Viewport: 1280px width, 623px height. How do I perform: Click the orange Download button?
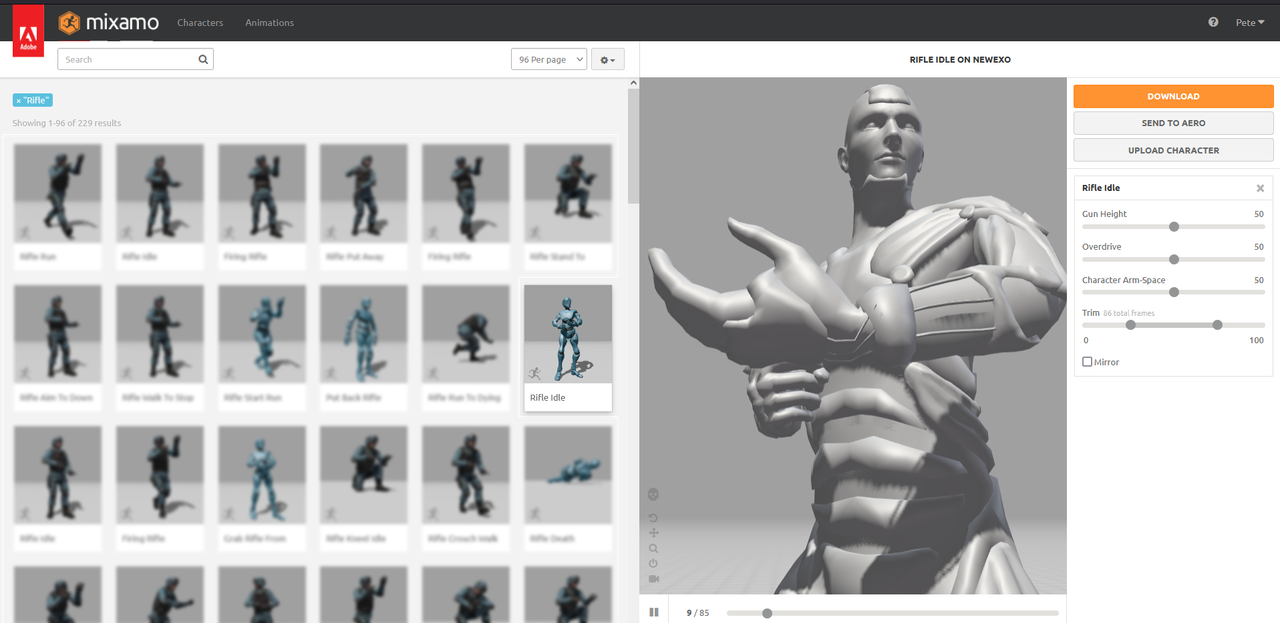click(x=1173, y=96)
